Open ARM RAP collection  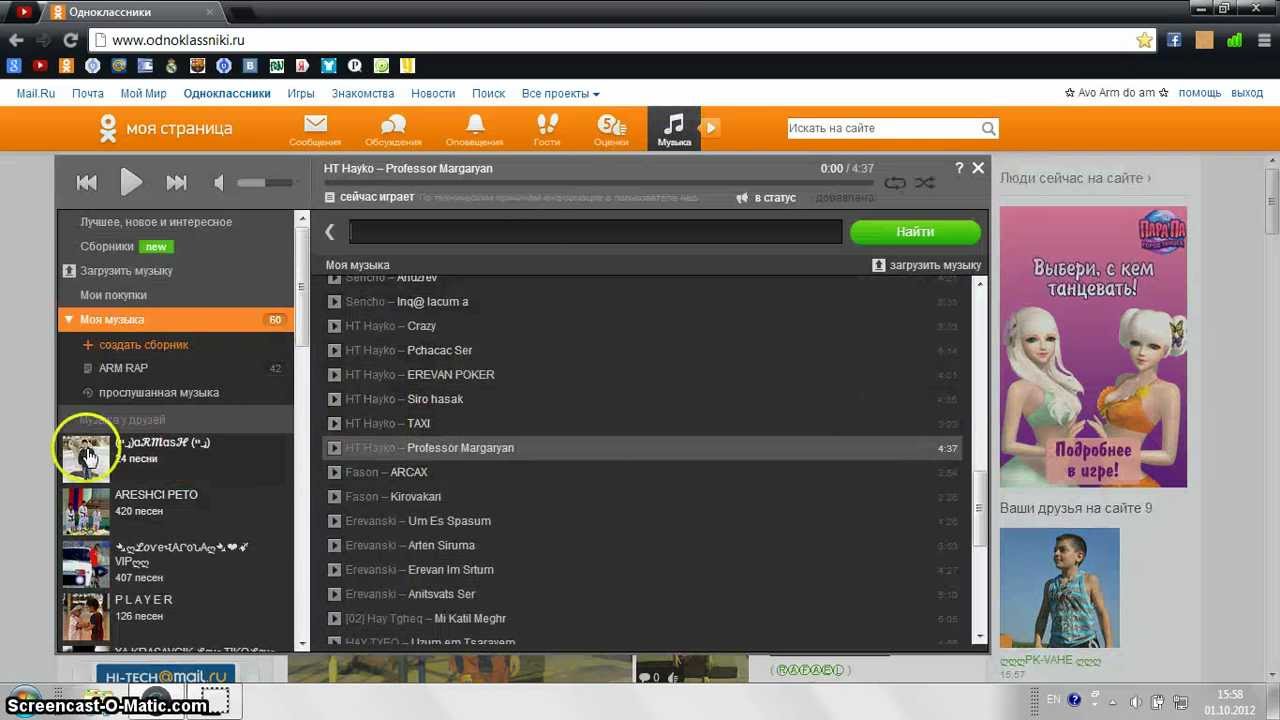coord(123,368)
